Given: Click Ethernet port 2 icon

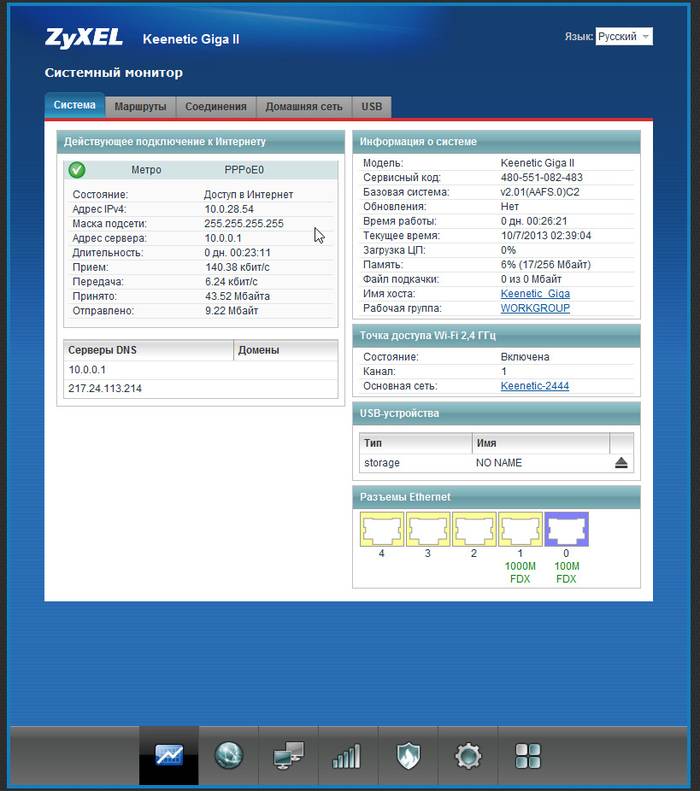Looking at the screenshot, I should click(x=474, y=529).
